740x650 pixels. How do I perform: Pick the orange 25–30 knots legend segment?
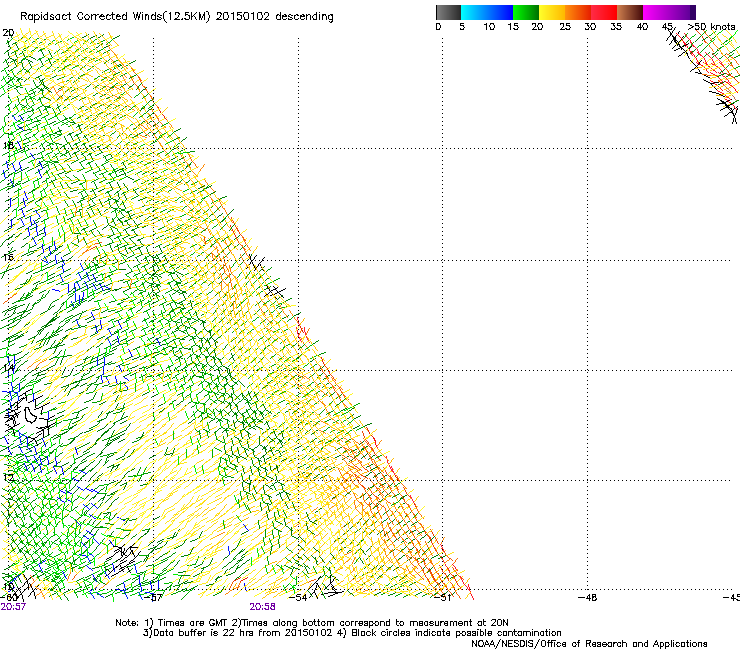[578, 12]
